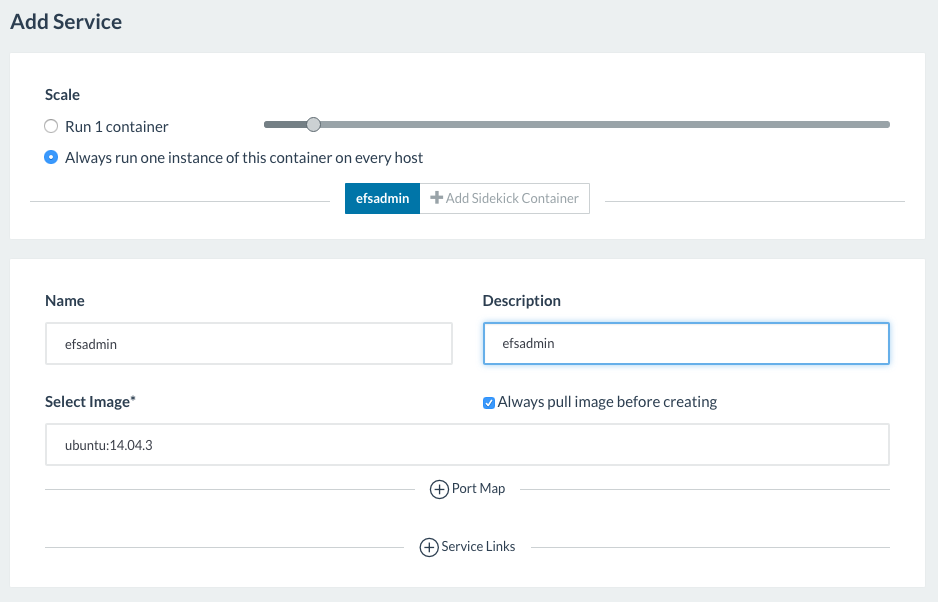
Task: Click the Add Service page heading
Action: [x=66, y=21]
